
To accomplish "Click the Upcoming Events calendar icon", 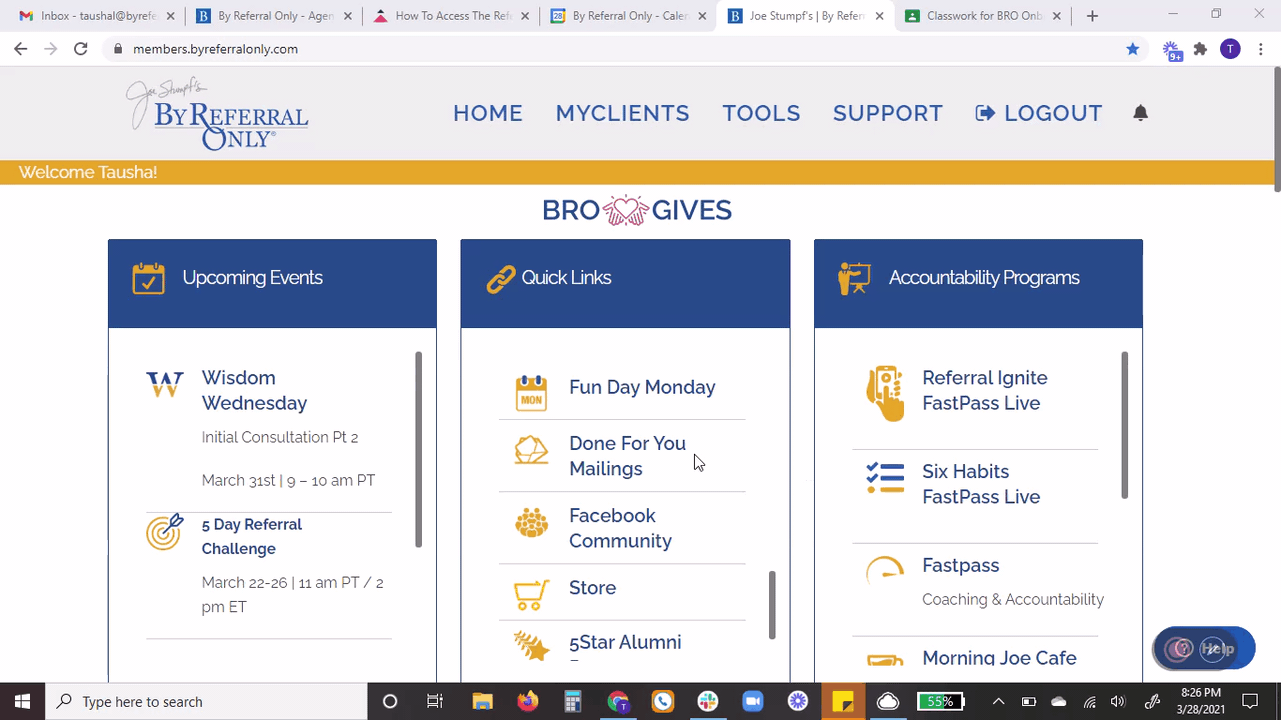I will (x=148, y=278).
